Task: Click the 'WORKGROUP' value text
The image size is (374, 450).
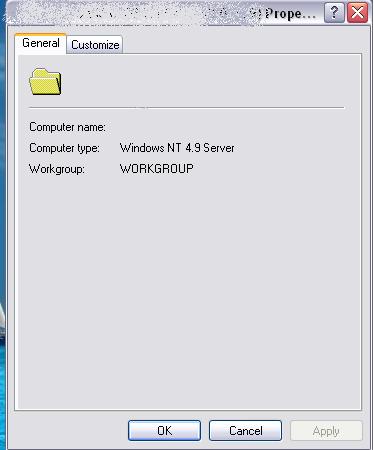Action: tap(157, 169)
